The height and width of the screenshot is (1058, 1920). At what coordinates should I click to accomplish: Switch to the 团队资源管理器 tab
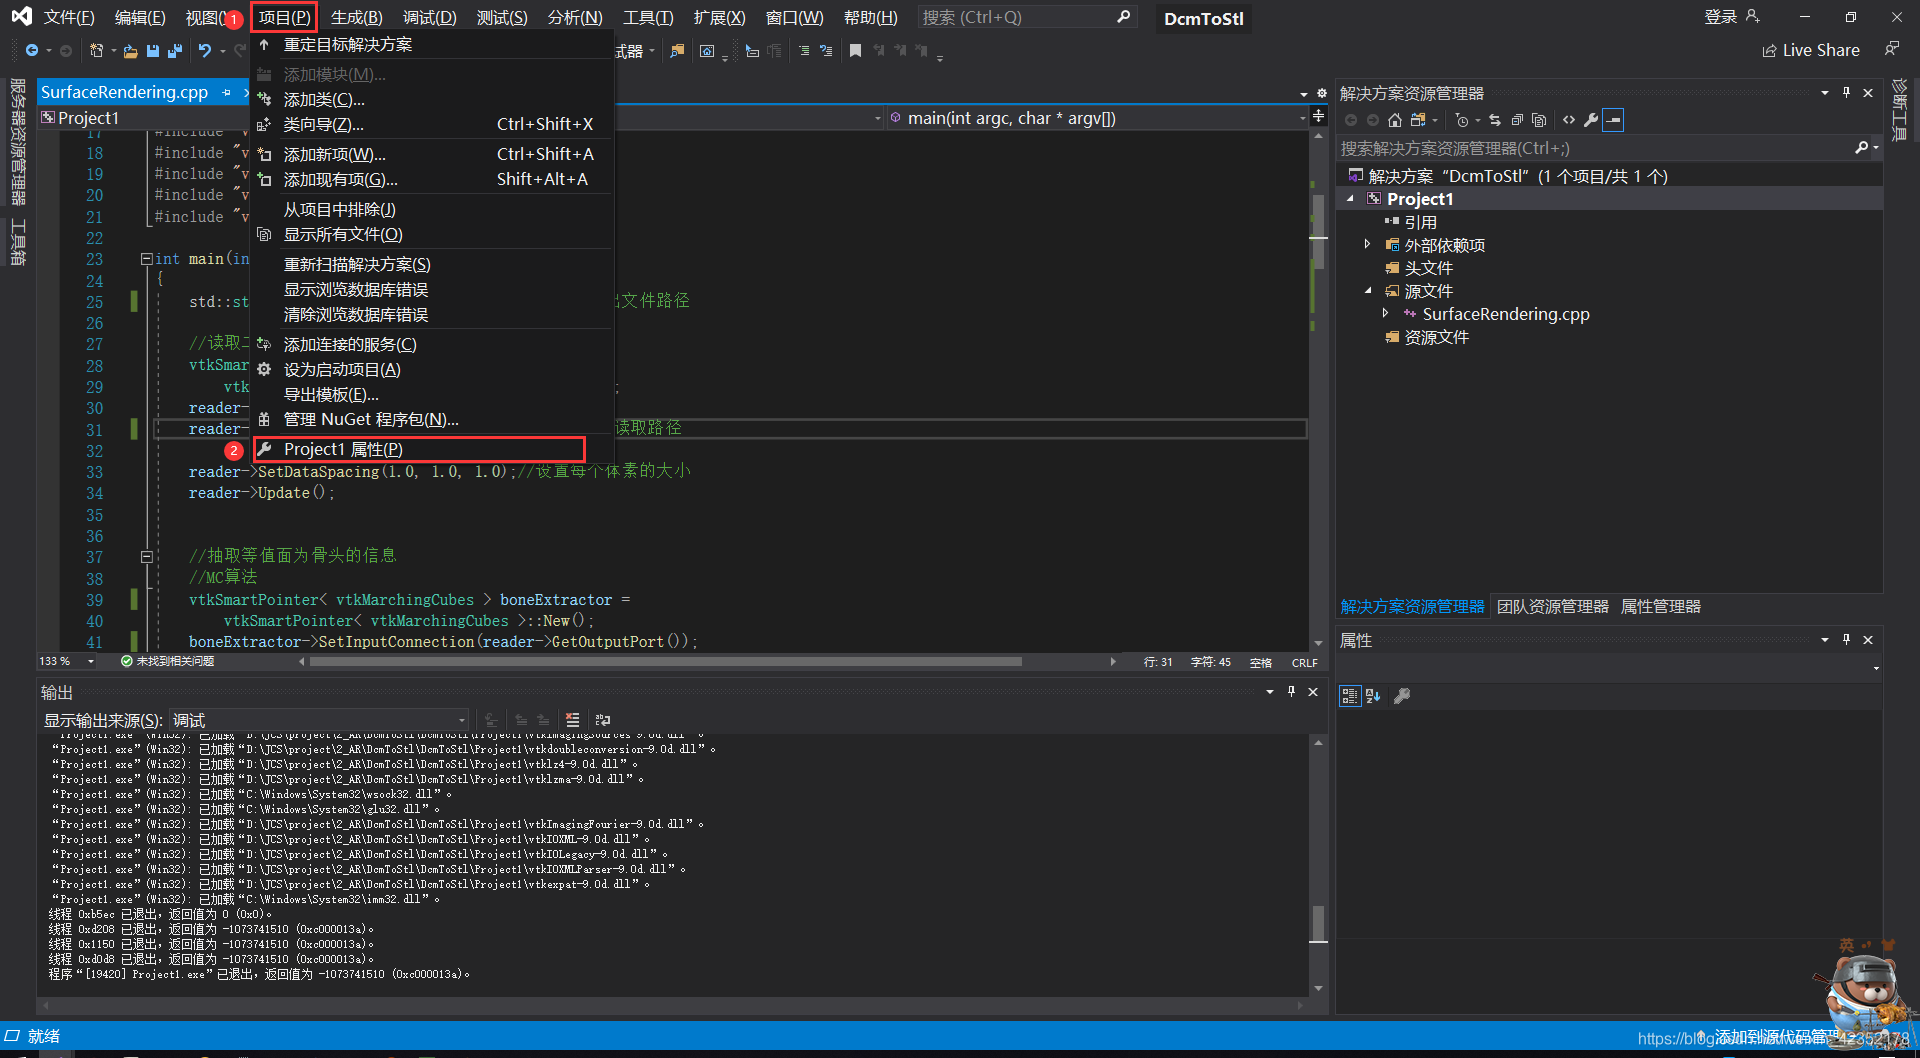pyautogui.click(x=1552, y=606)
